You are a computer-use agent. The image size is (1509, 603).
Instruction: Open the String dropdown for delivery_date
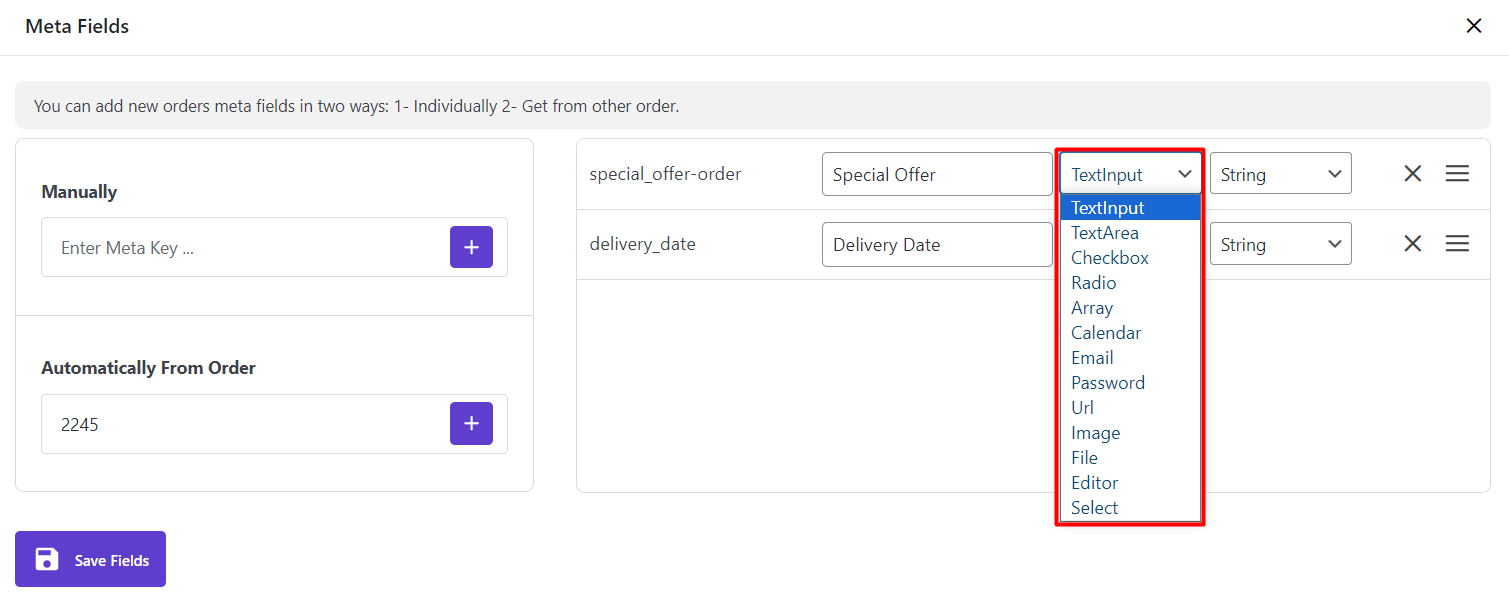1280,244
